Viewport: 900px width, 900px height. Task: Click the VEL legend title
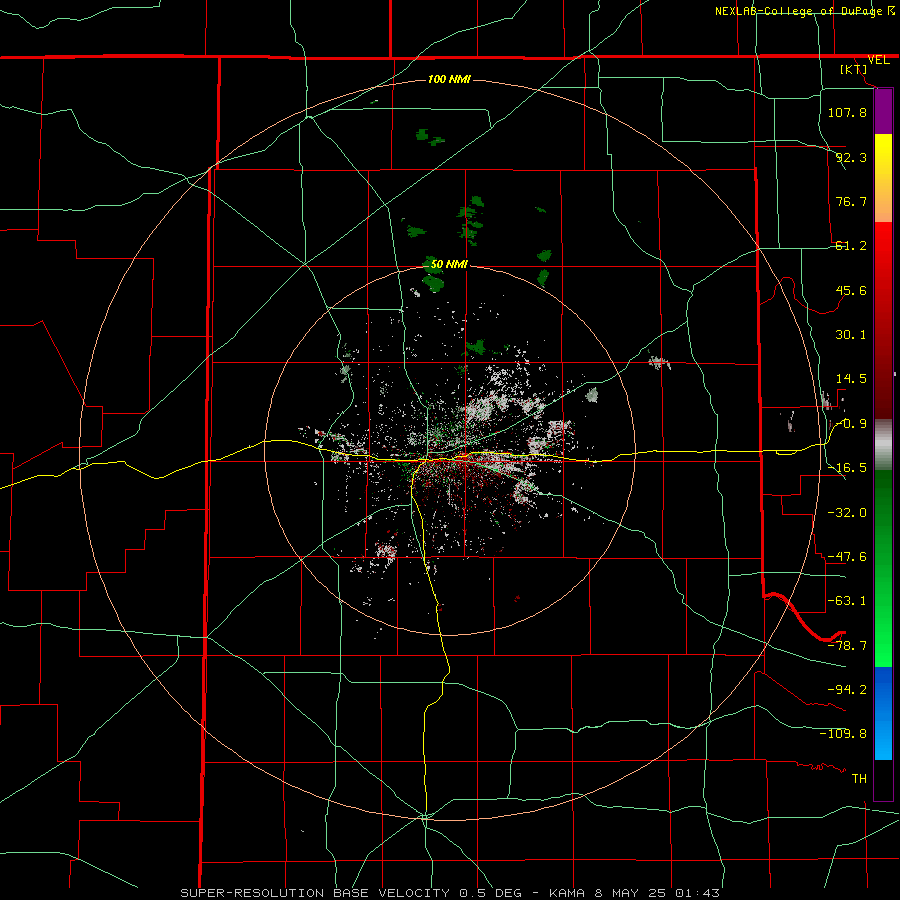[x=878, y=60]
